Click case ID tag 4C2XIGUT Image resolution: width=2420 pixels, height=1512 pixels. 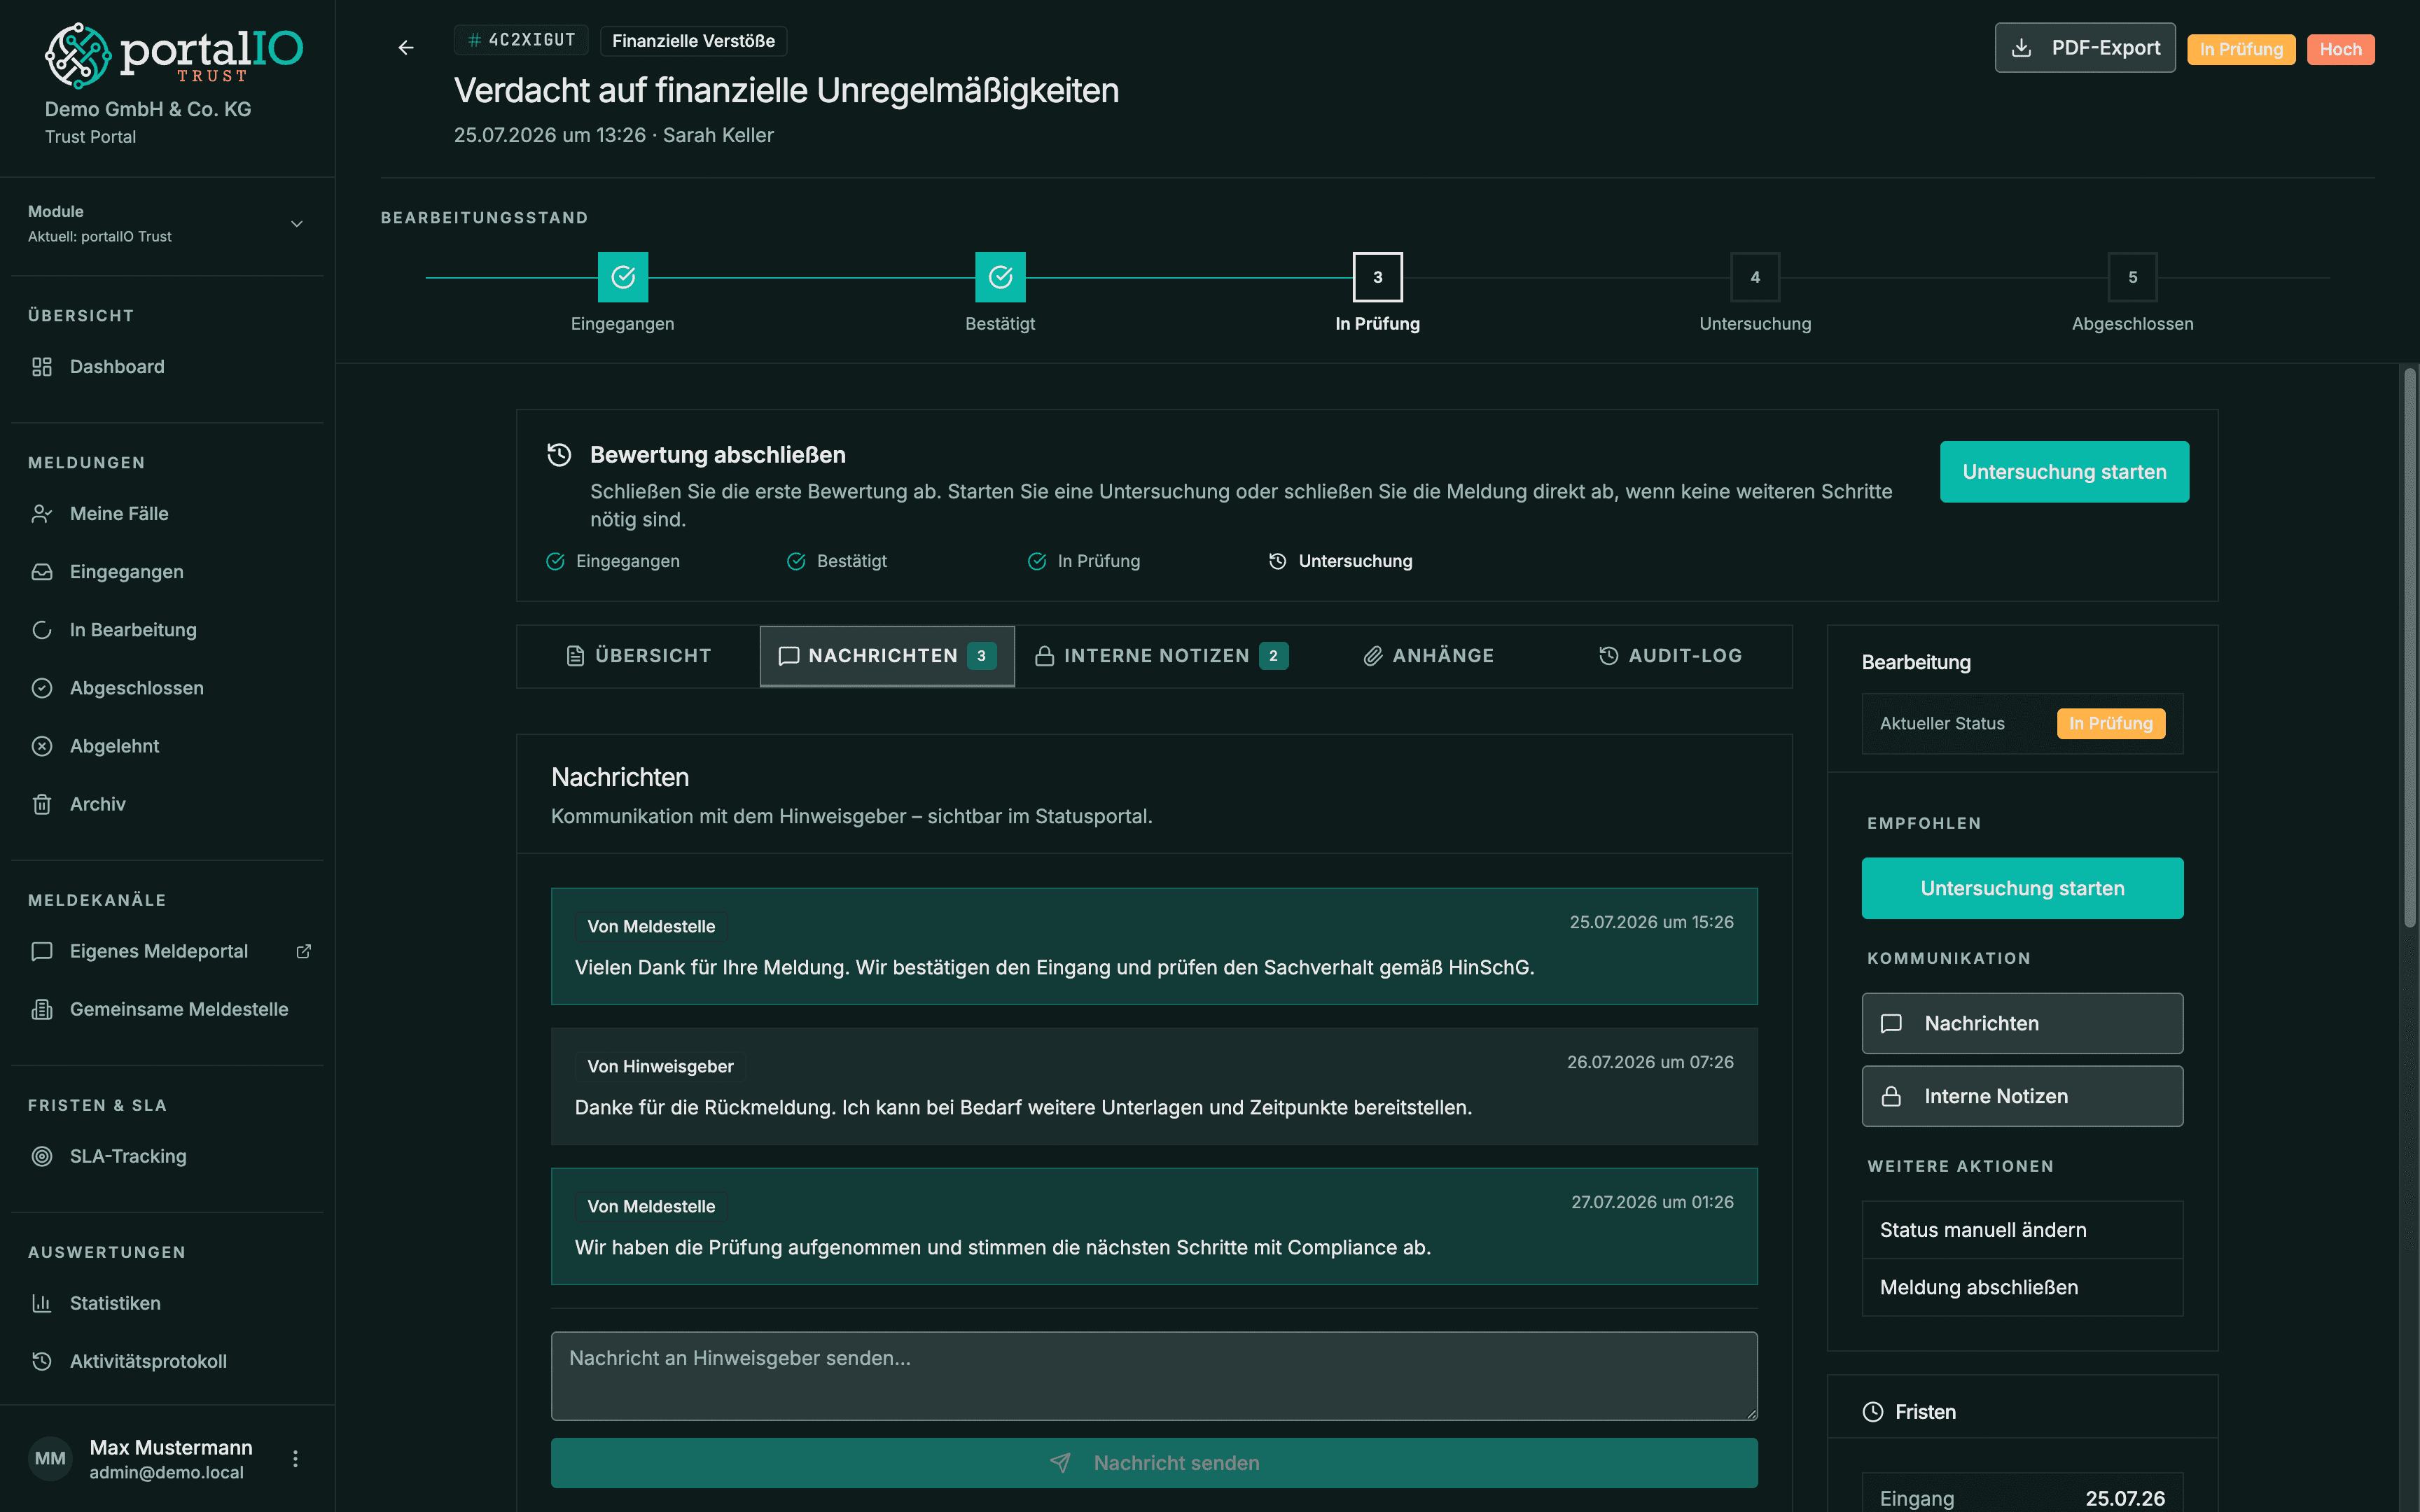(x=521, y=40)
